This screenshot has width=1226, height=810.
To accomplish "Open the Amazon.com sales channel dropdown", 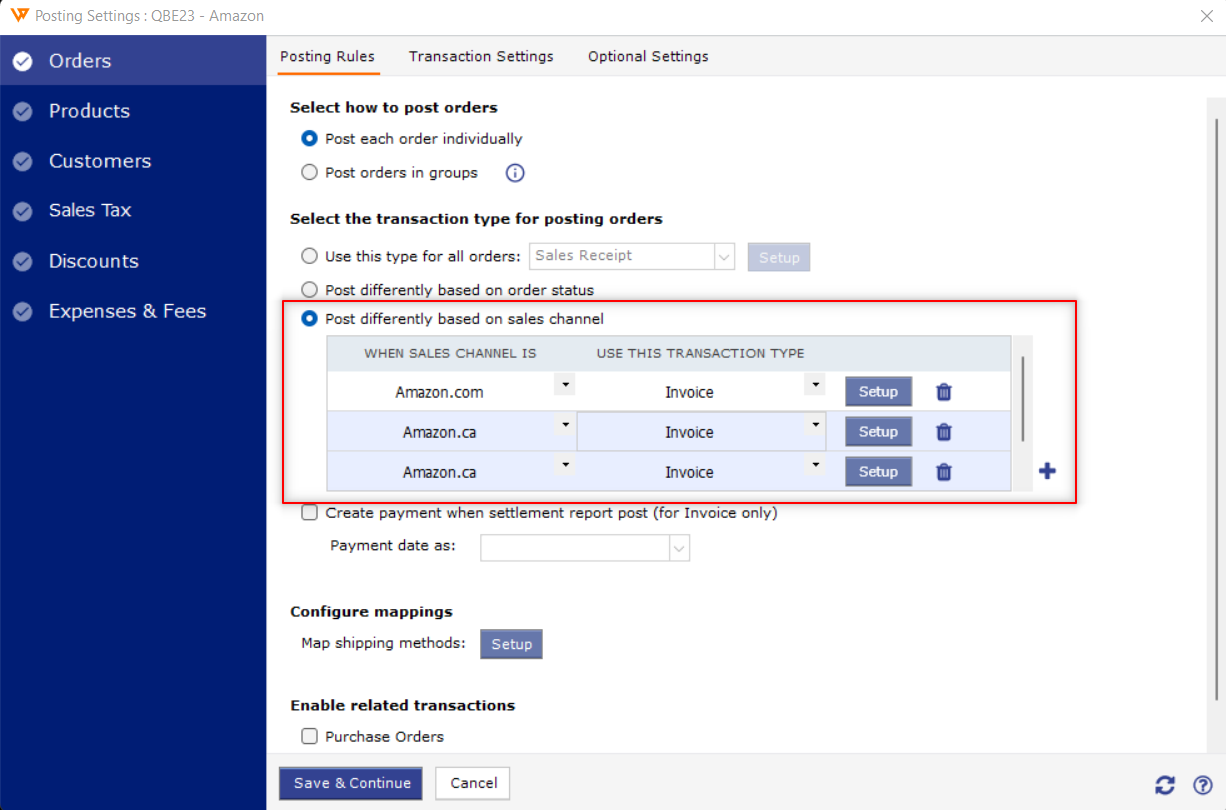I will (565, 384).
